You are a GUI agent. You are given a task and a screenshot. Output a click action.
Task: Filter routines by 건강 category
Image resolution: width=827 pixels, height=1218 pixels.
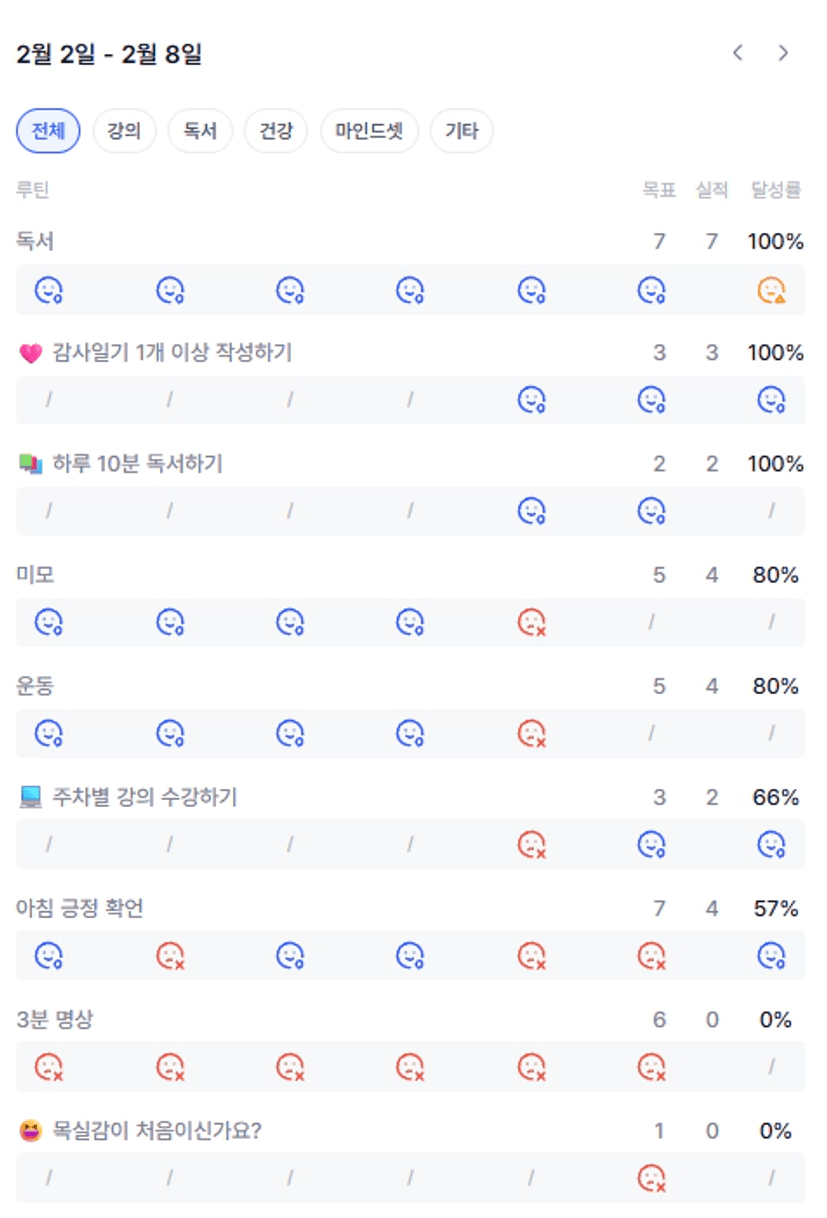(276, 131)
